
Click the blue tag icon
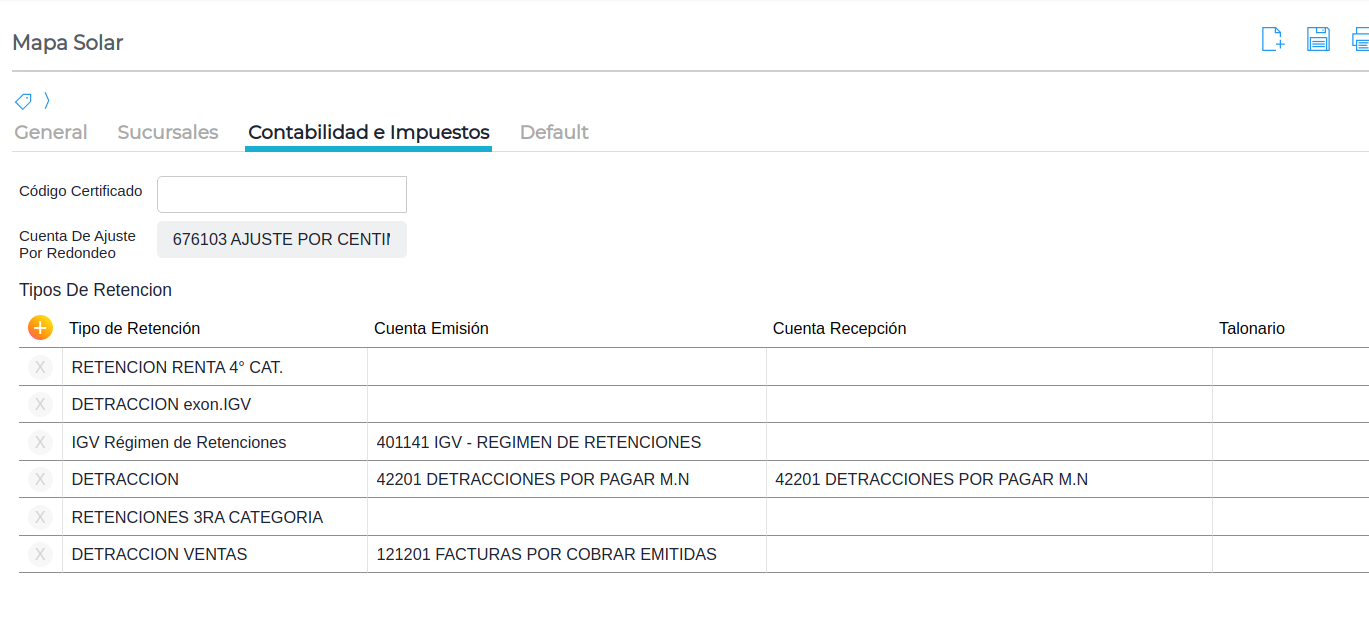23,101
